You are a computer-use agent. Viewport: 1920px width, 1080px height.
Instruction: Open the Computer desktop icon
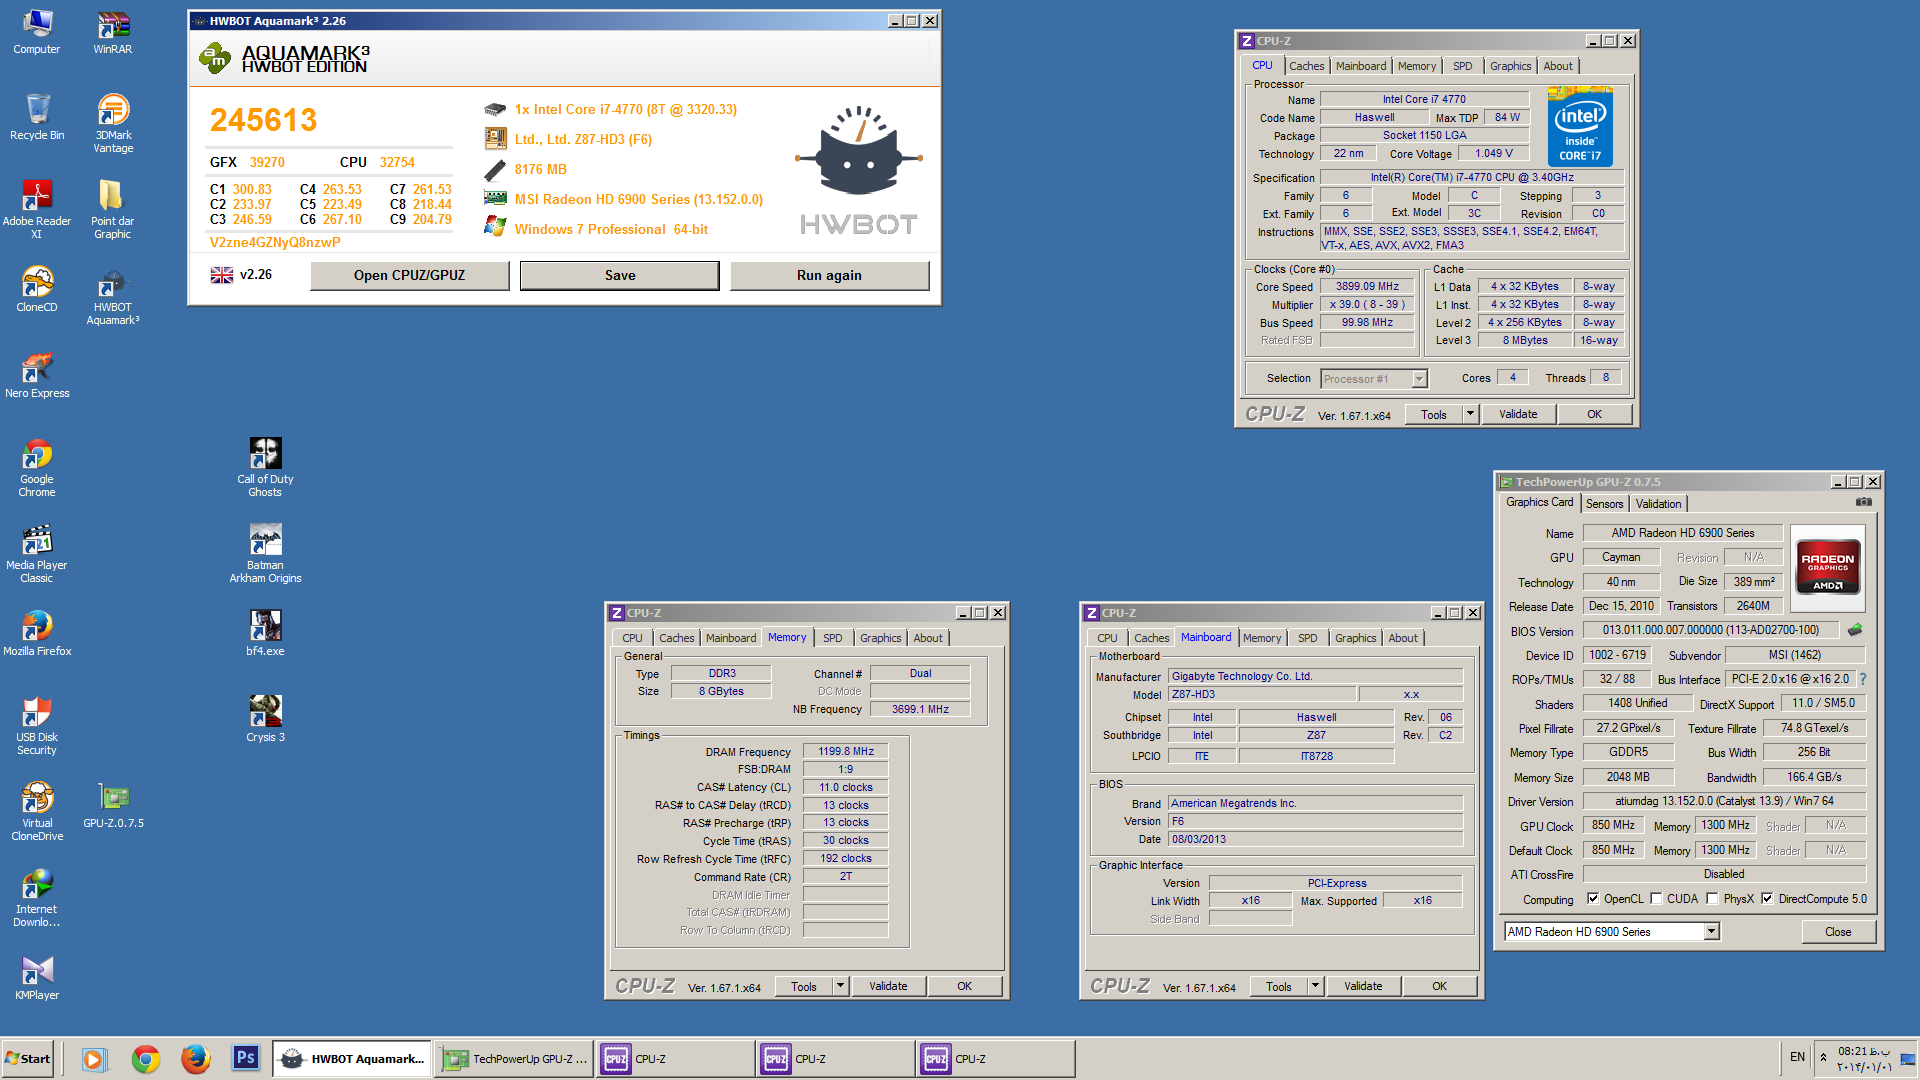coord(37,32)
